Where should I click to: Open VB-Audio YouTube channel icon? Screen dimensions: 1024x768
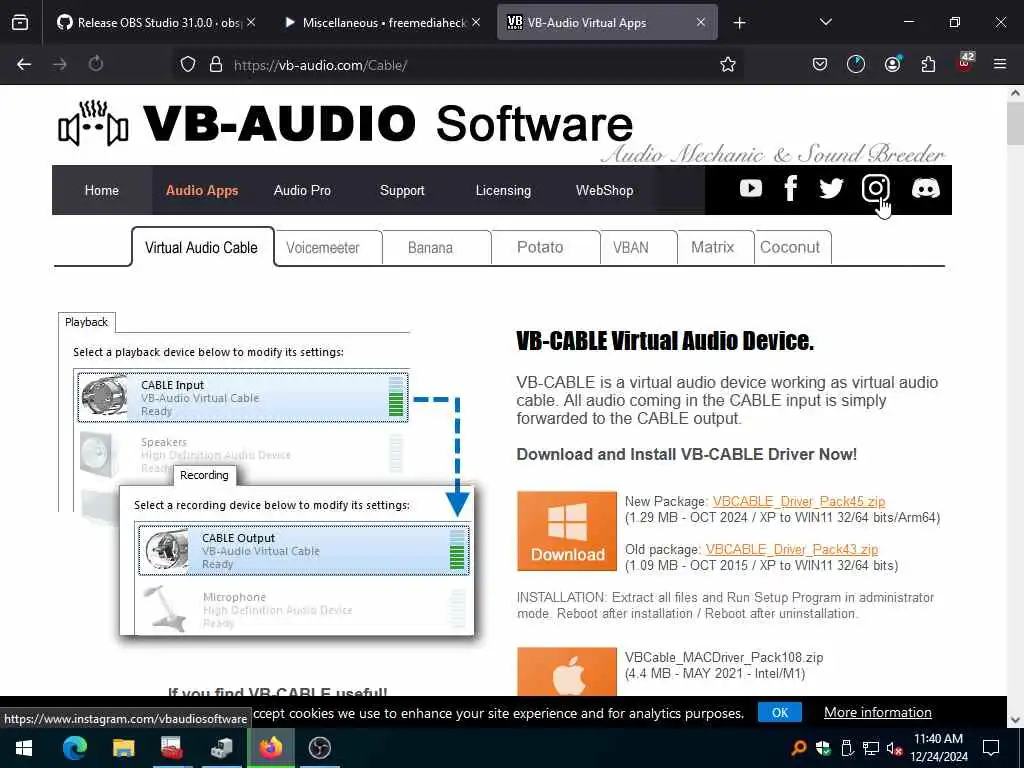[x=750, y=189]
